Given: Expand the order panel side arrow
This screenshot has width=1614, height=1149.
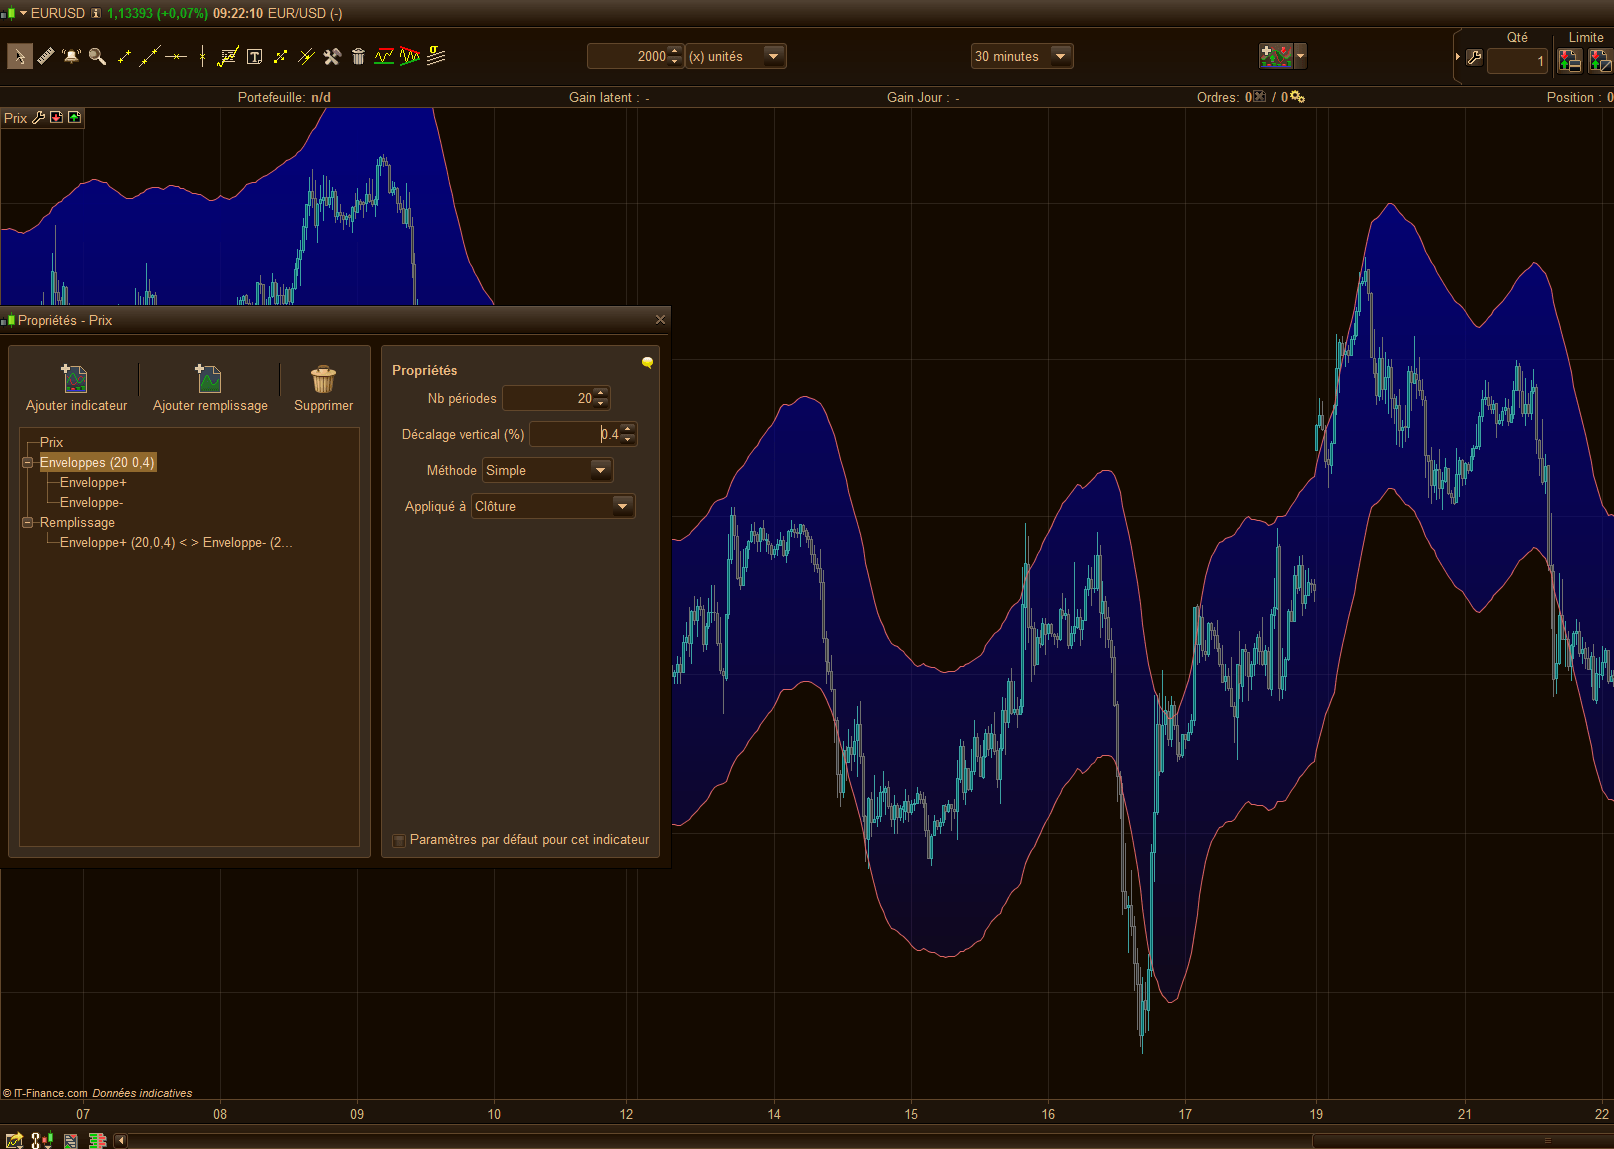Looking at the screenshot, I should [x=1458, y=57].
